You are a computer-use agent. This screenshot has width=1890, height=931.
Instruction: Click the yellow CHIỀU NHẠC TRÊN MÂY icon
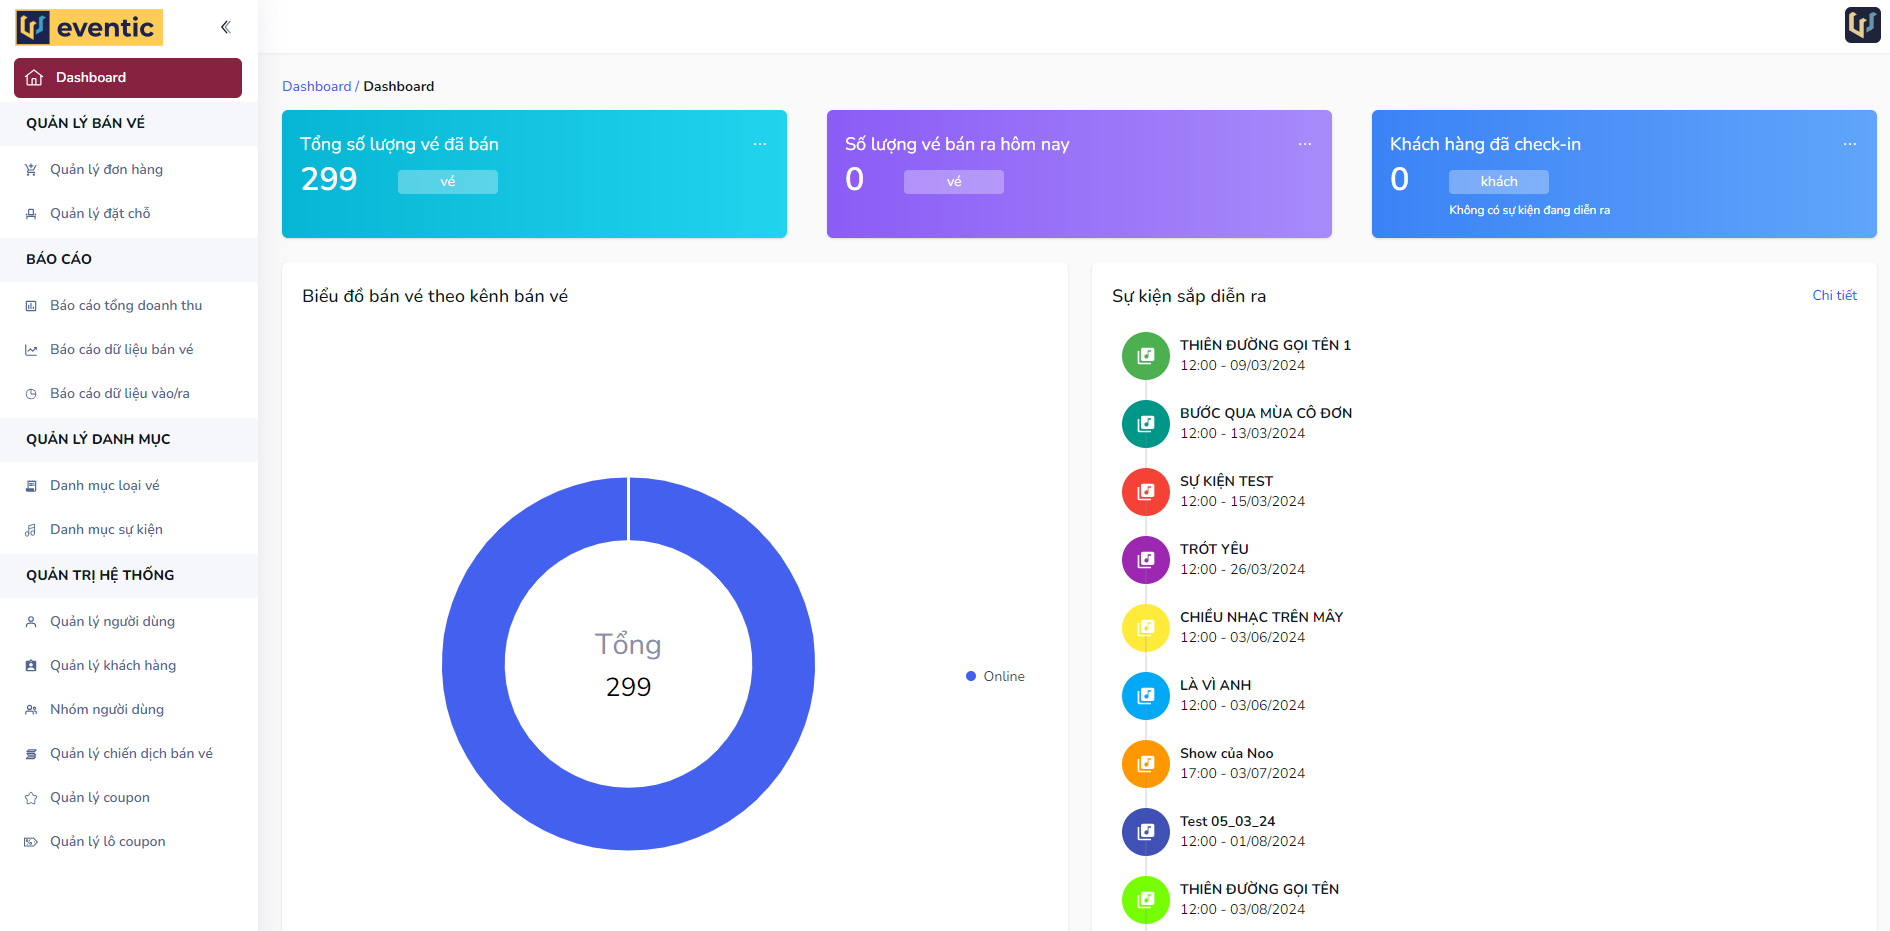(x=1145, y=628)
